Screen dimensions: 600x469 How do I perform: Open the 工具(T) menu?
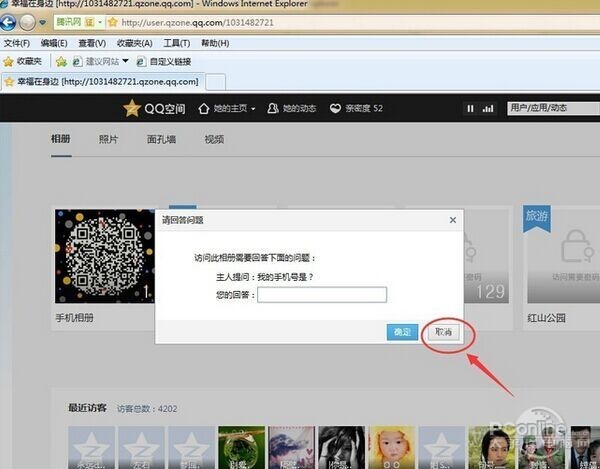(x=176, y=44)
